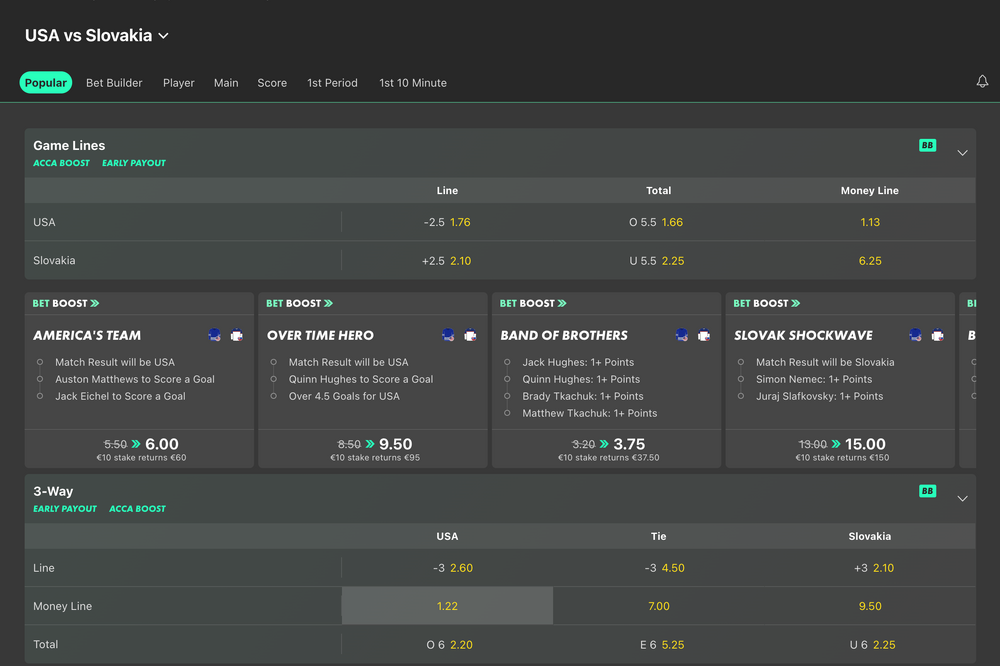Click OVER TIME HERO card title
Image resolution: width=1000 pixels, height=666 pixels.
320,336
